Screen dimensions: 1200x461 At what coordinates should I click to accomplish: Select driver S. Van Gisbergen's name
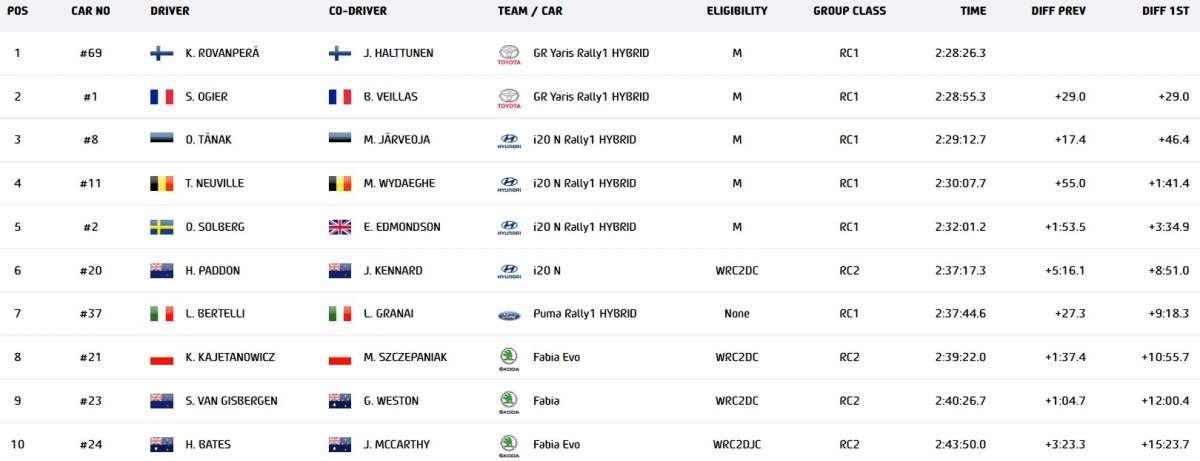[x=231, y=401]
